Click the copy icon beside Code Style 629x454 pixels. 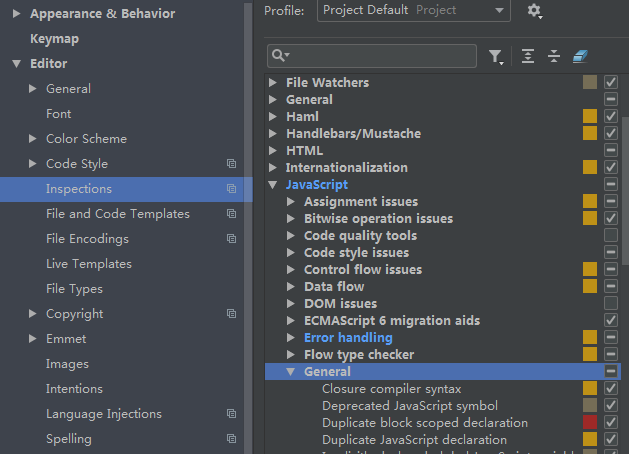[231, 164]
